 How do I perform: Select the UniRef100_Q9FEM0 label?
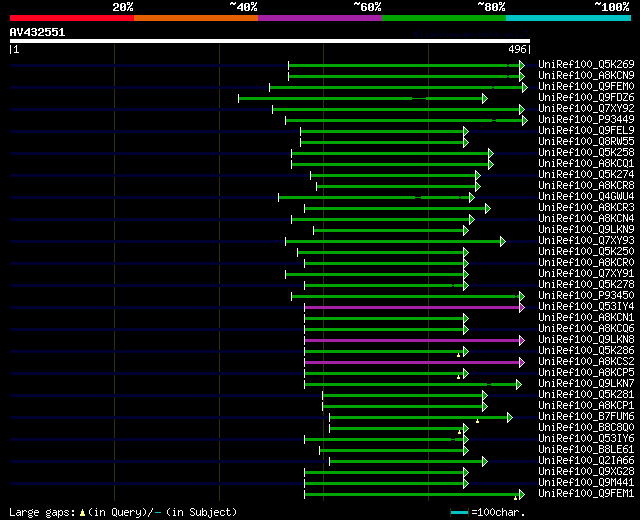[586, 87]
